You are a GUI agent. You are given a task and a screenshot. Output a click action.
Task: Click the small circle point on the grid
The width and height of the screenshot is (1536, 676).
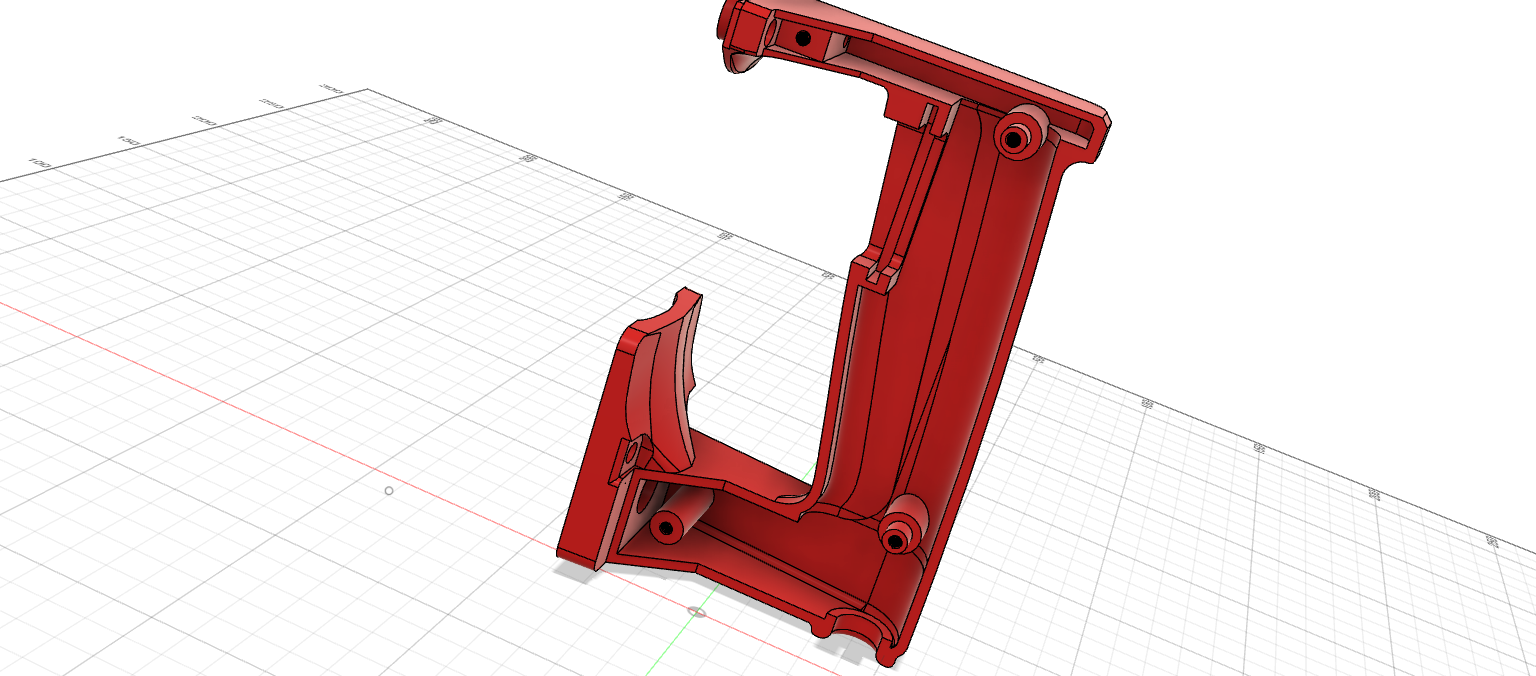click(x=389, y=490)
